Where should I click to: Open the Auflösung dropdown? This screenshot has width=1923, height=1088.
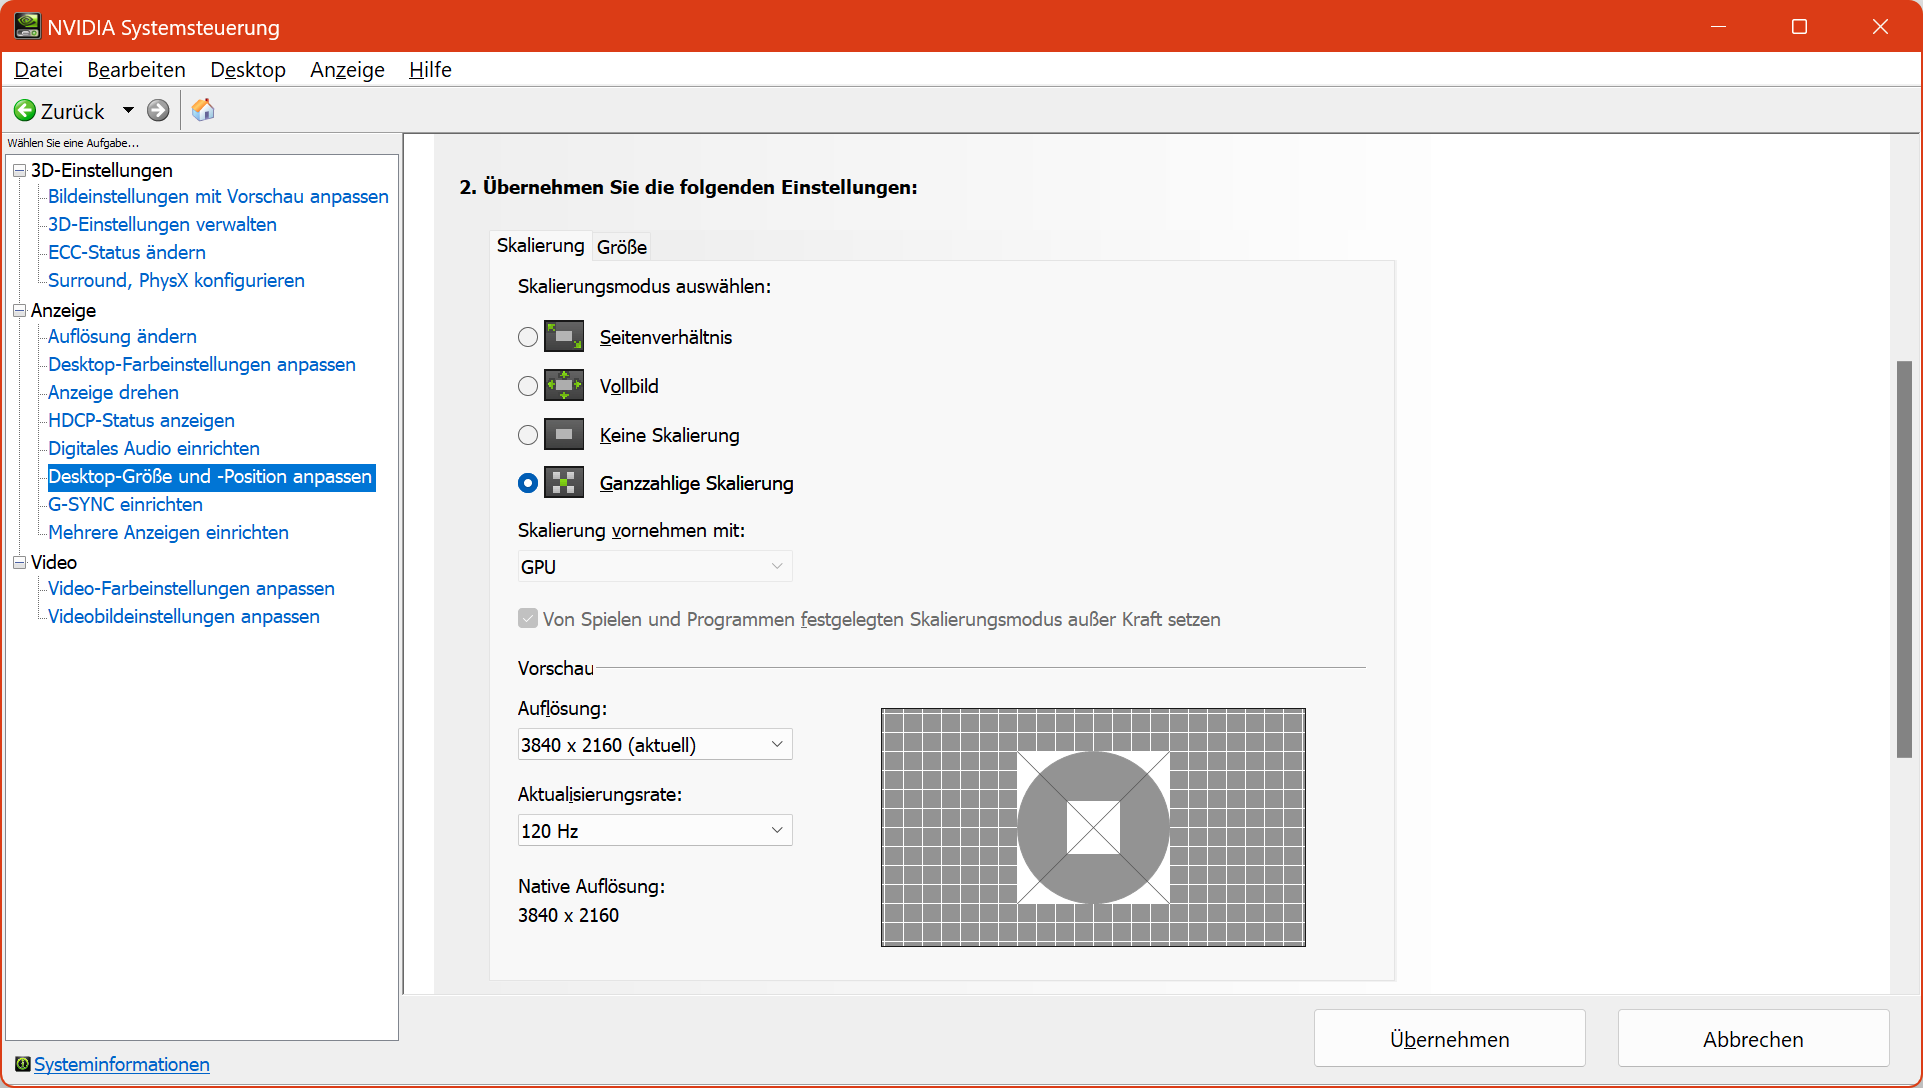click(655, 745)
